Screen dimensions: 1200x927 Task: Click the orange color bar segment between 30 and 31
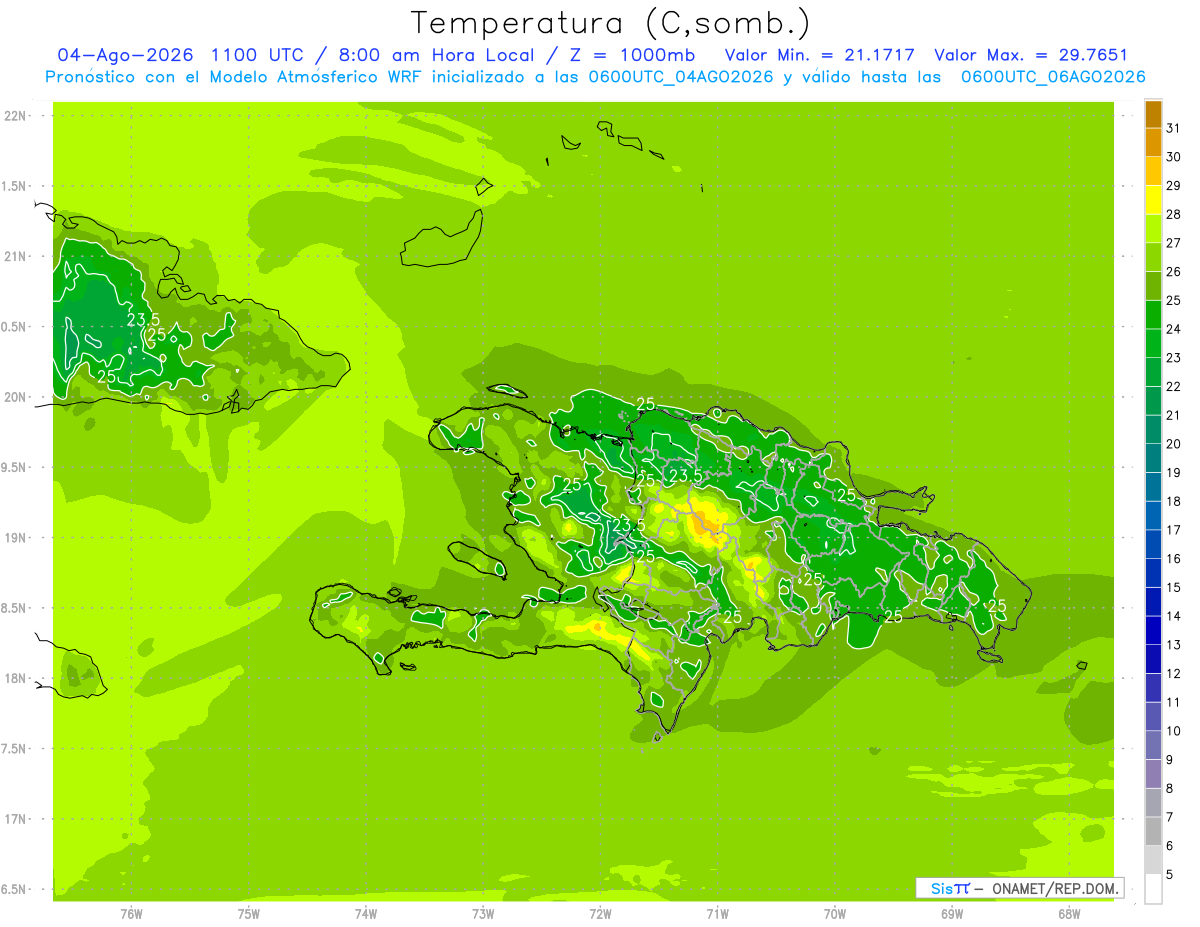point(1153,142)
